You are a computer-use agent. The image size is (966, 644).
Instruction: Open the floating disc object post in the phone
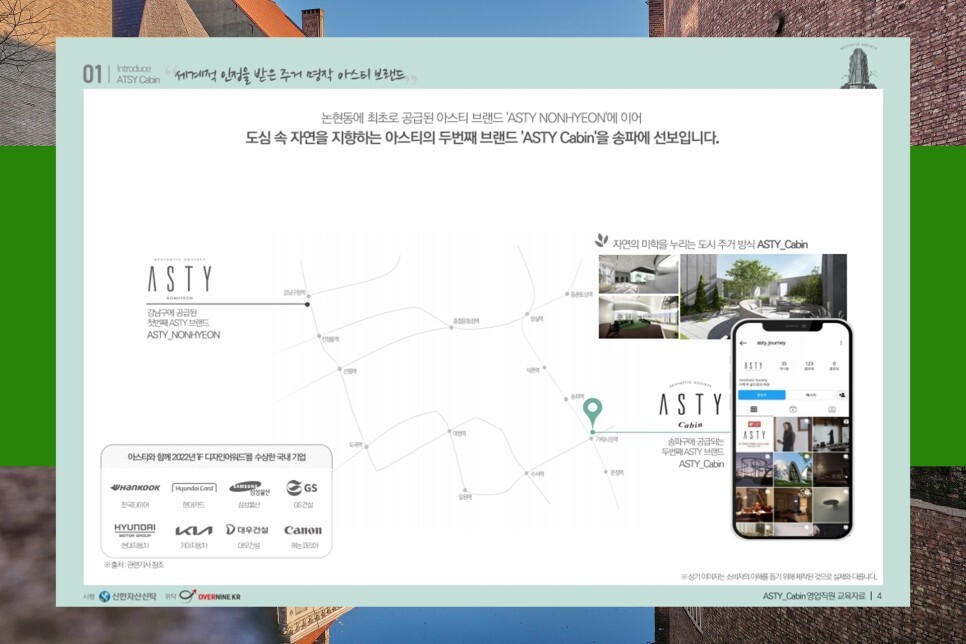pos(830,505)
